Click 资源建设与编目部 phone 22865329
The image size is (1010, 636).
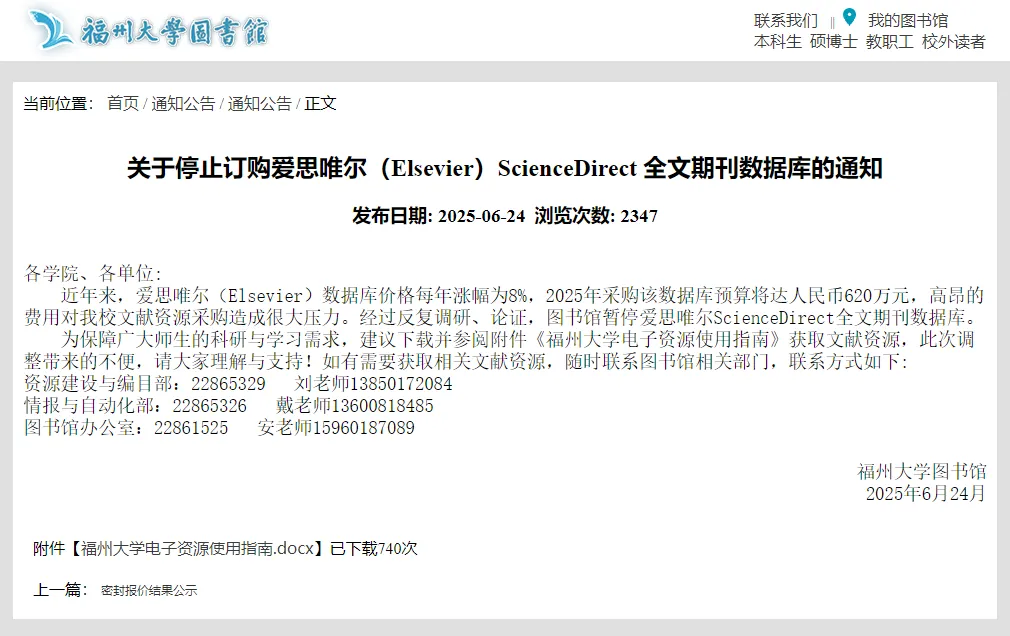pyautogui.click(x=228, y=383)
